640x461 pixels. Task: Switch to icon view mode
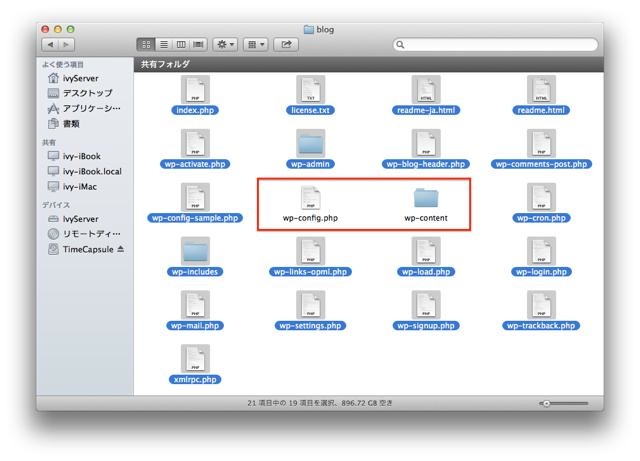146,45
